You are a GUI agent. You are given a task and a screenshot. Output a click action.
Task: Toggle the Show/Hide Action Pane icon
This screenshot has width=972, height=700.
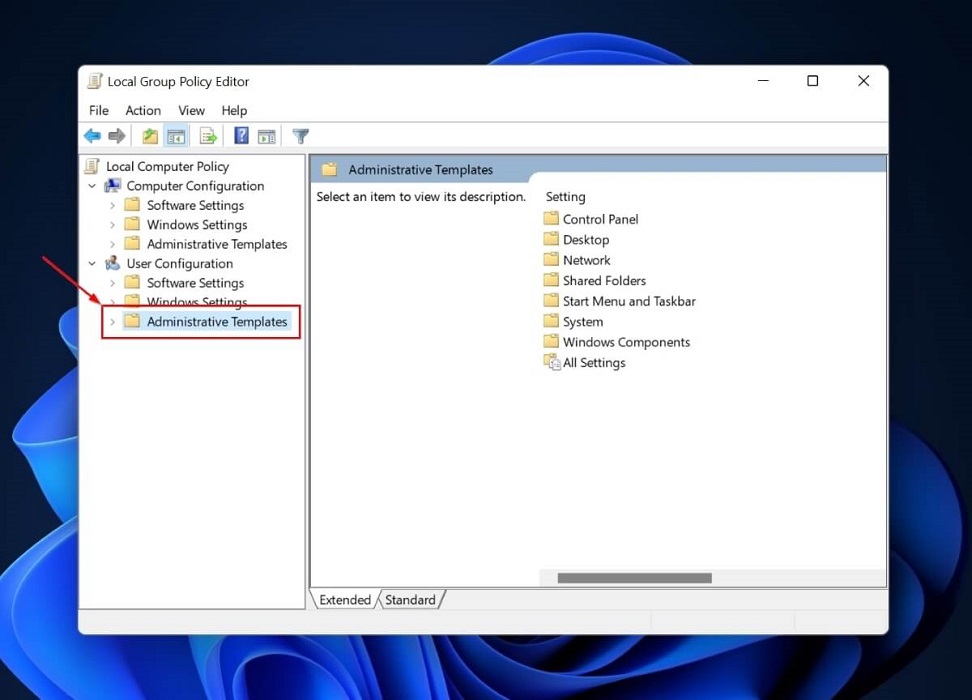(267, 136)
